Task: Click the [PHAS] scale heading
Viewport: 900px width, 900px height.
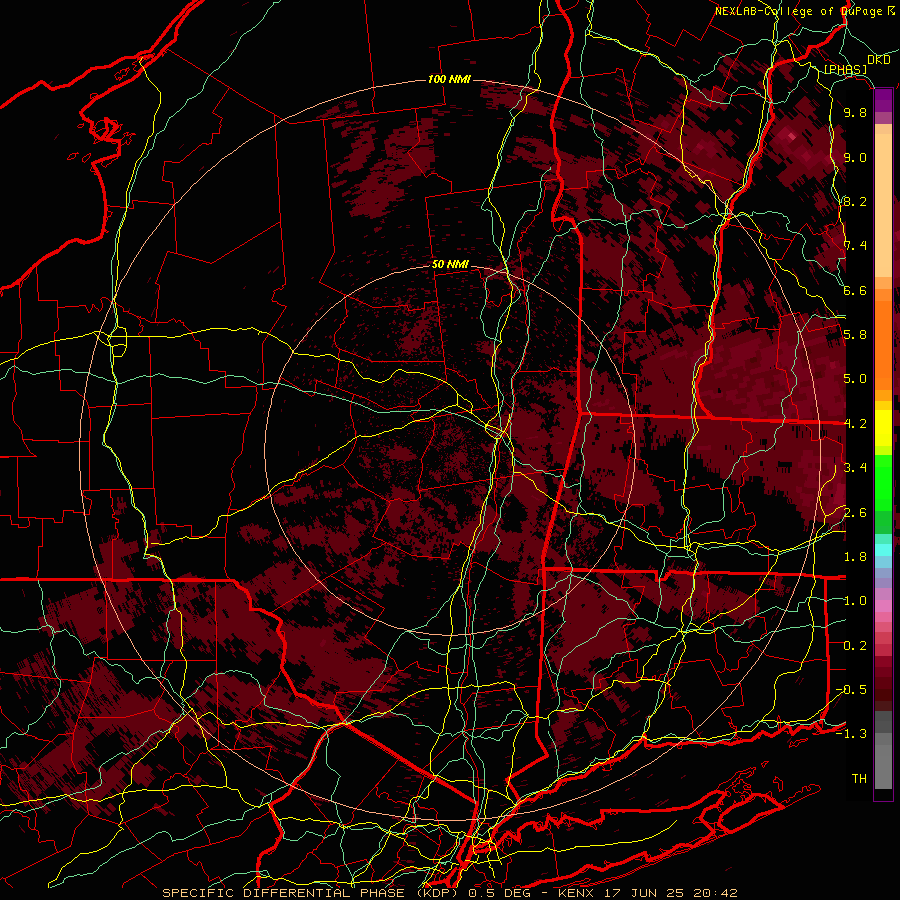Action: click(845, 70)
